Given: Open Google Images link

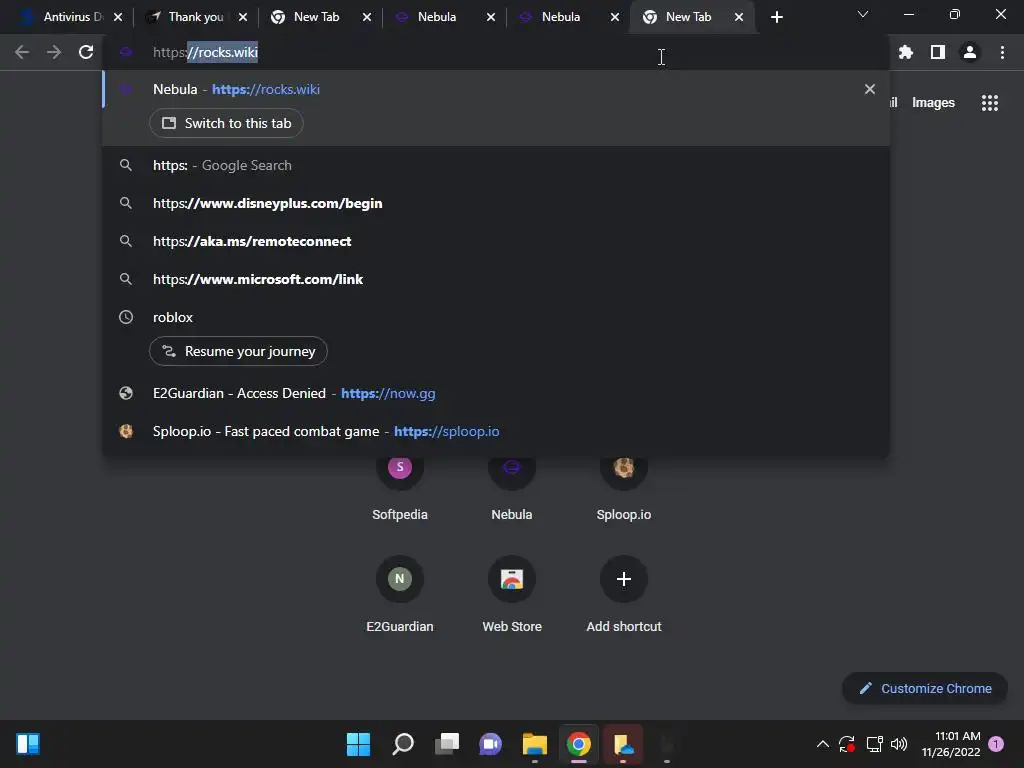Looking at the screenshot, I should pos(933,103).
